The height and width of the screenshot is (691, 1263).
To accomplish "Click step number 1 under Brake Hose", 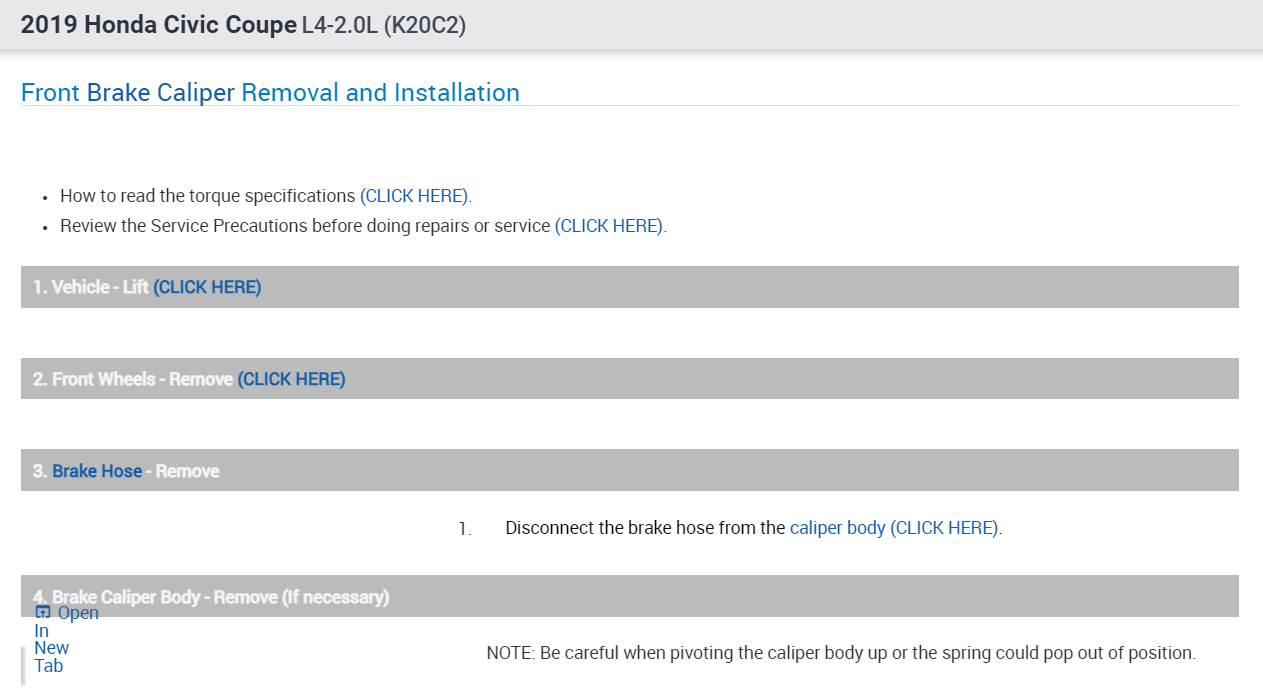I will coord(464,529).
